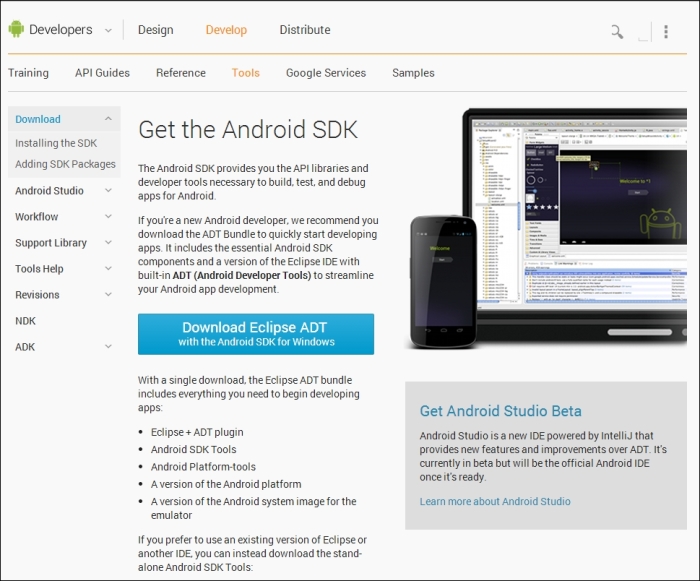Click A version of the Android platform item

coord(226,484)
